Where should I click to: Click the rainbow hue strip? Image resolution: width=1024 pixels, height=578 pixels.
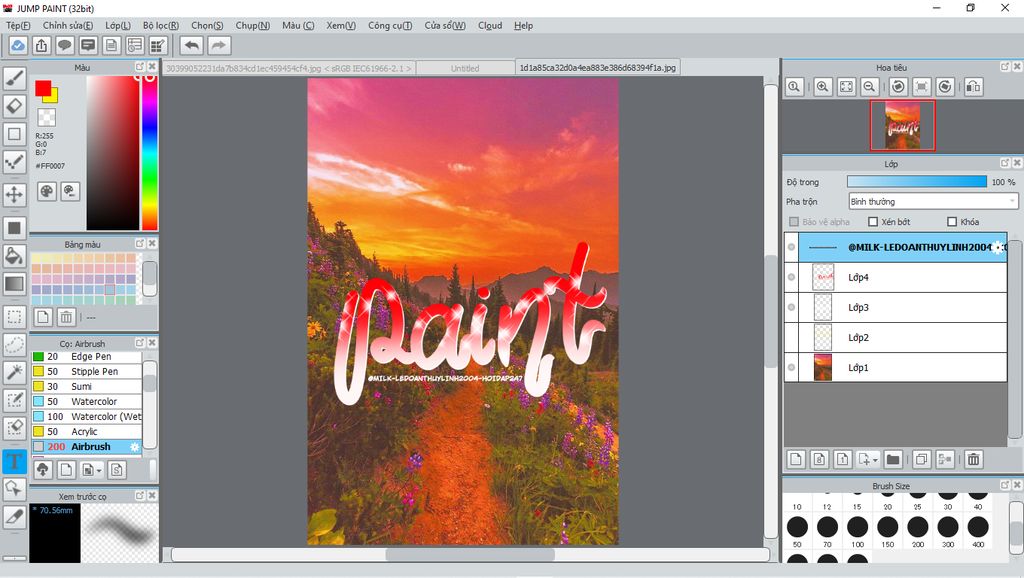coord(150,153)
